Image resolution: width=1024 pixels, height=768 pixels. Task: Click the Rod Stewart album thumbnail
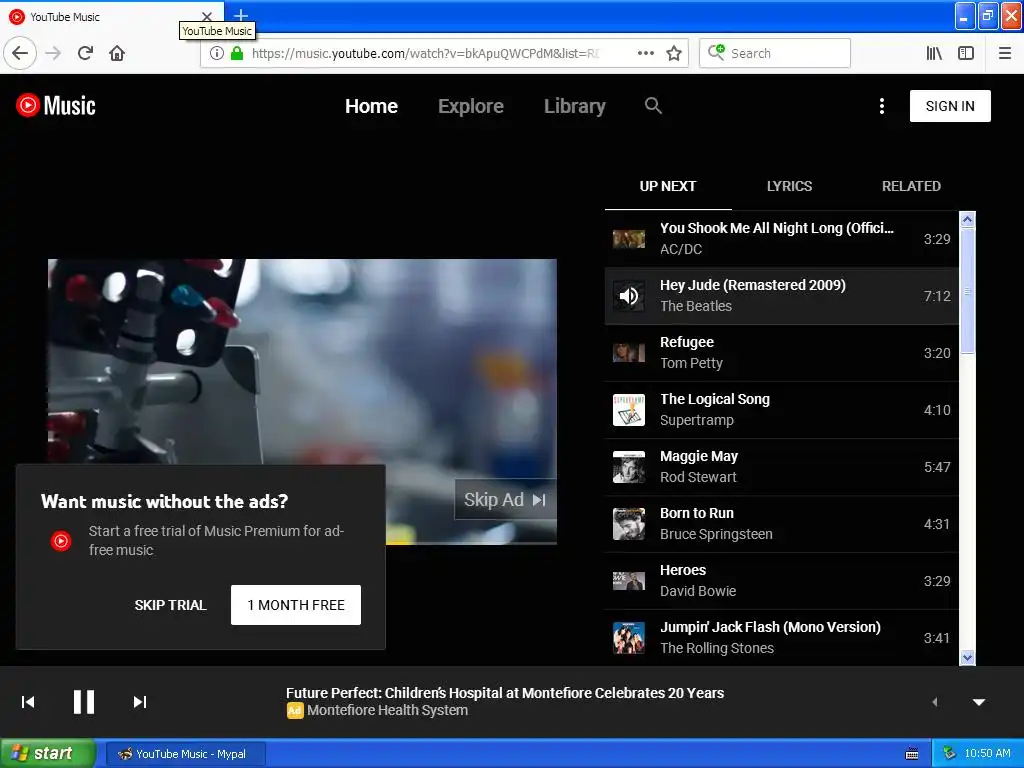(629, 467)
